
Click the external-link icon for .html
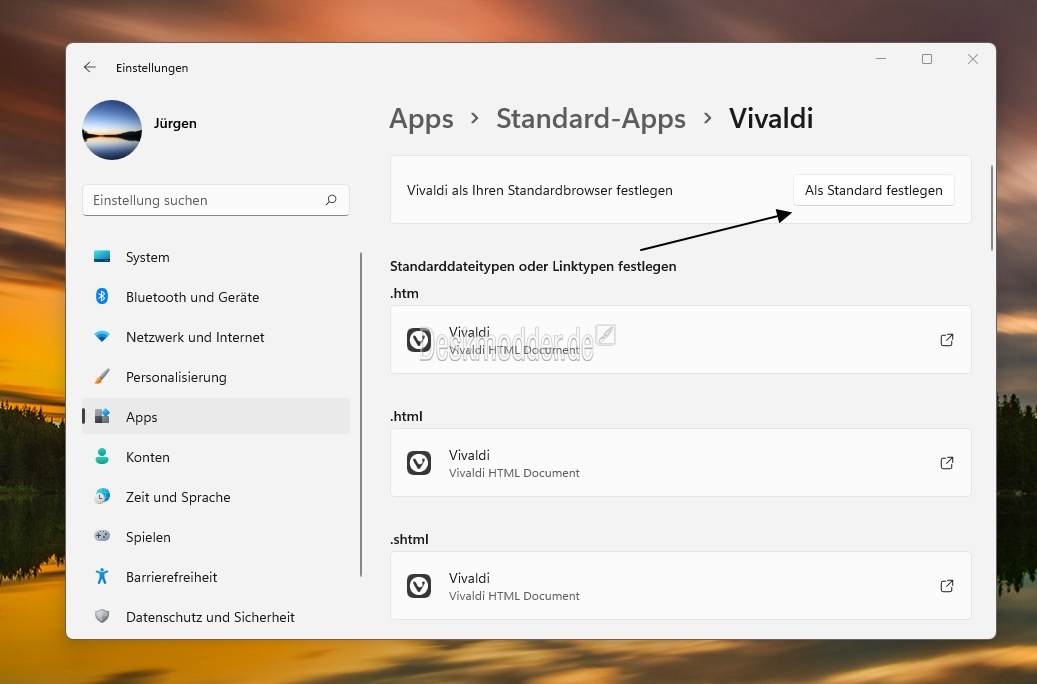coord(947,463)
